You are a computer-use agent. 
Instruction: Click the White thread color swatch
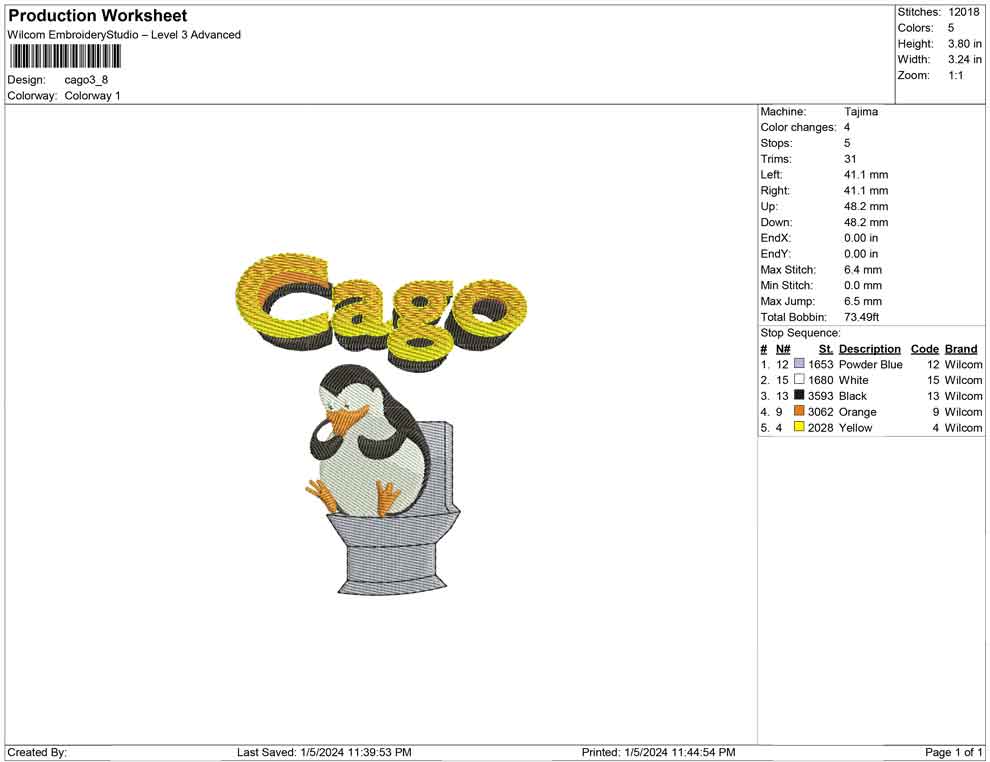[799, 379]
